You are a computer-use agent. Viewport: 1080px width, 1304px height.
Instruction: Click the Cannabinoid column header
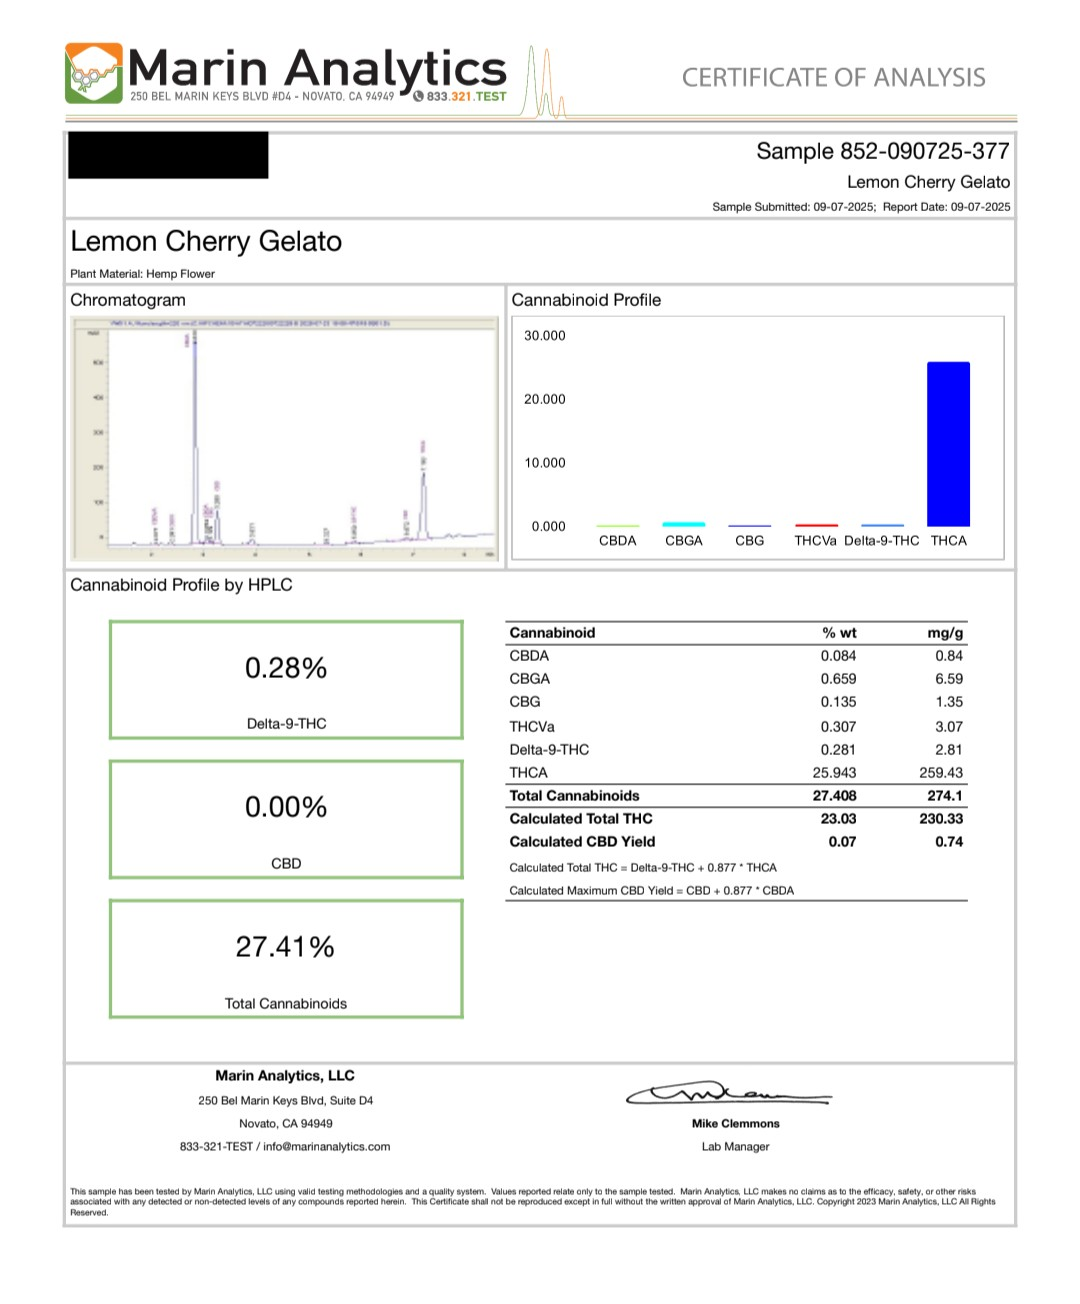point(552,633)
